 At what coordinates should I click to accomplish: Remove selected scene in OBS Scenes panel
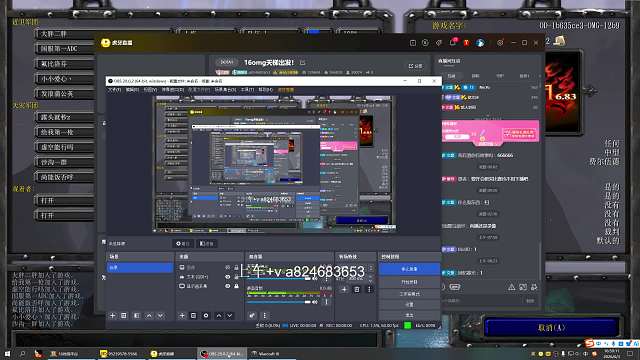click(x=124, y=316)
